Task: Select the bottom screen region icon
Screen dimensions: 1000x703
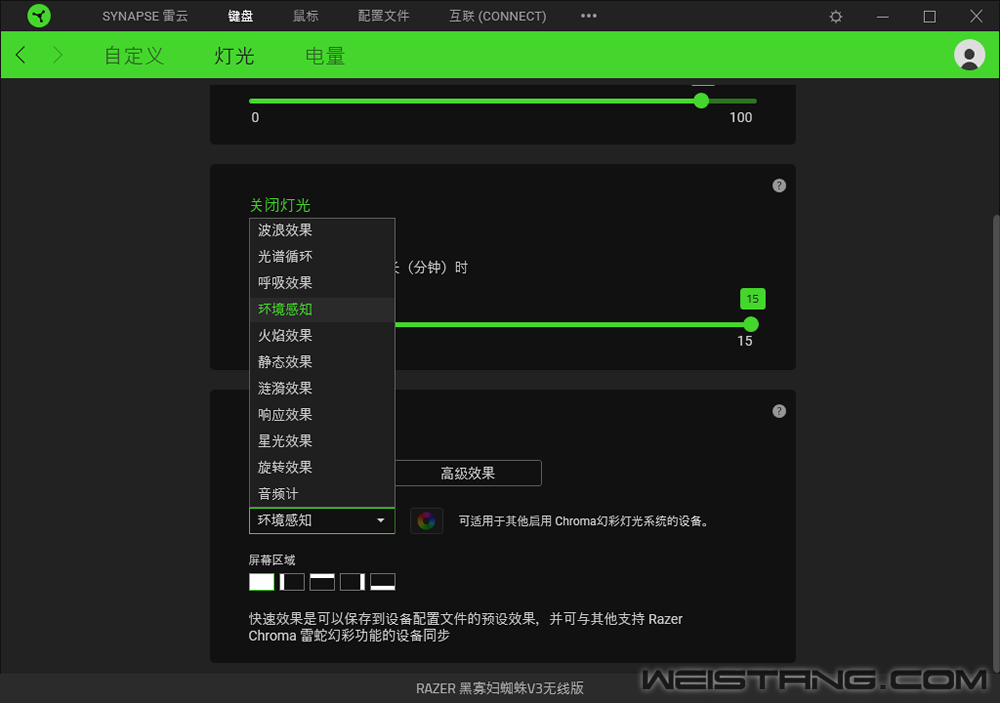Action: (x=383, y=582)
